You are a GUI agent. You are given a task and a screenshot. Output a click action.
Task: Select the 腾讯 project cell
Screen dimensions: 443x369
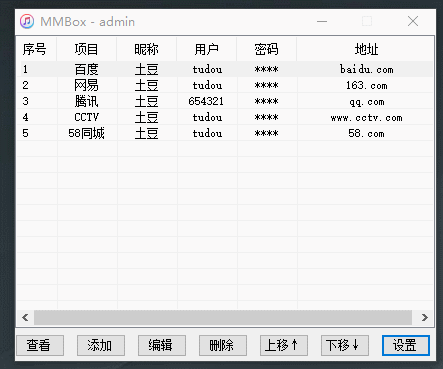[x=87, y=101]
